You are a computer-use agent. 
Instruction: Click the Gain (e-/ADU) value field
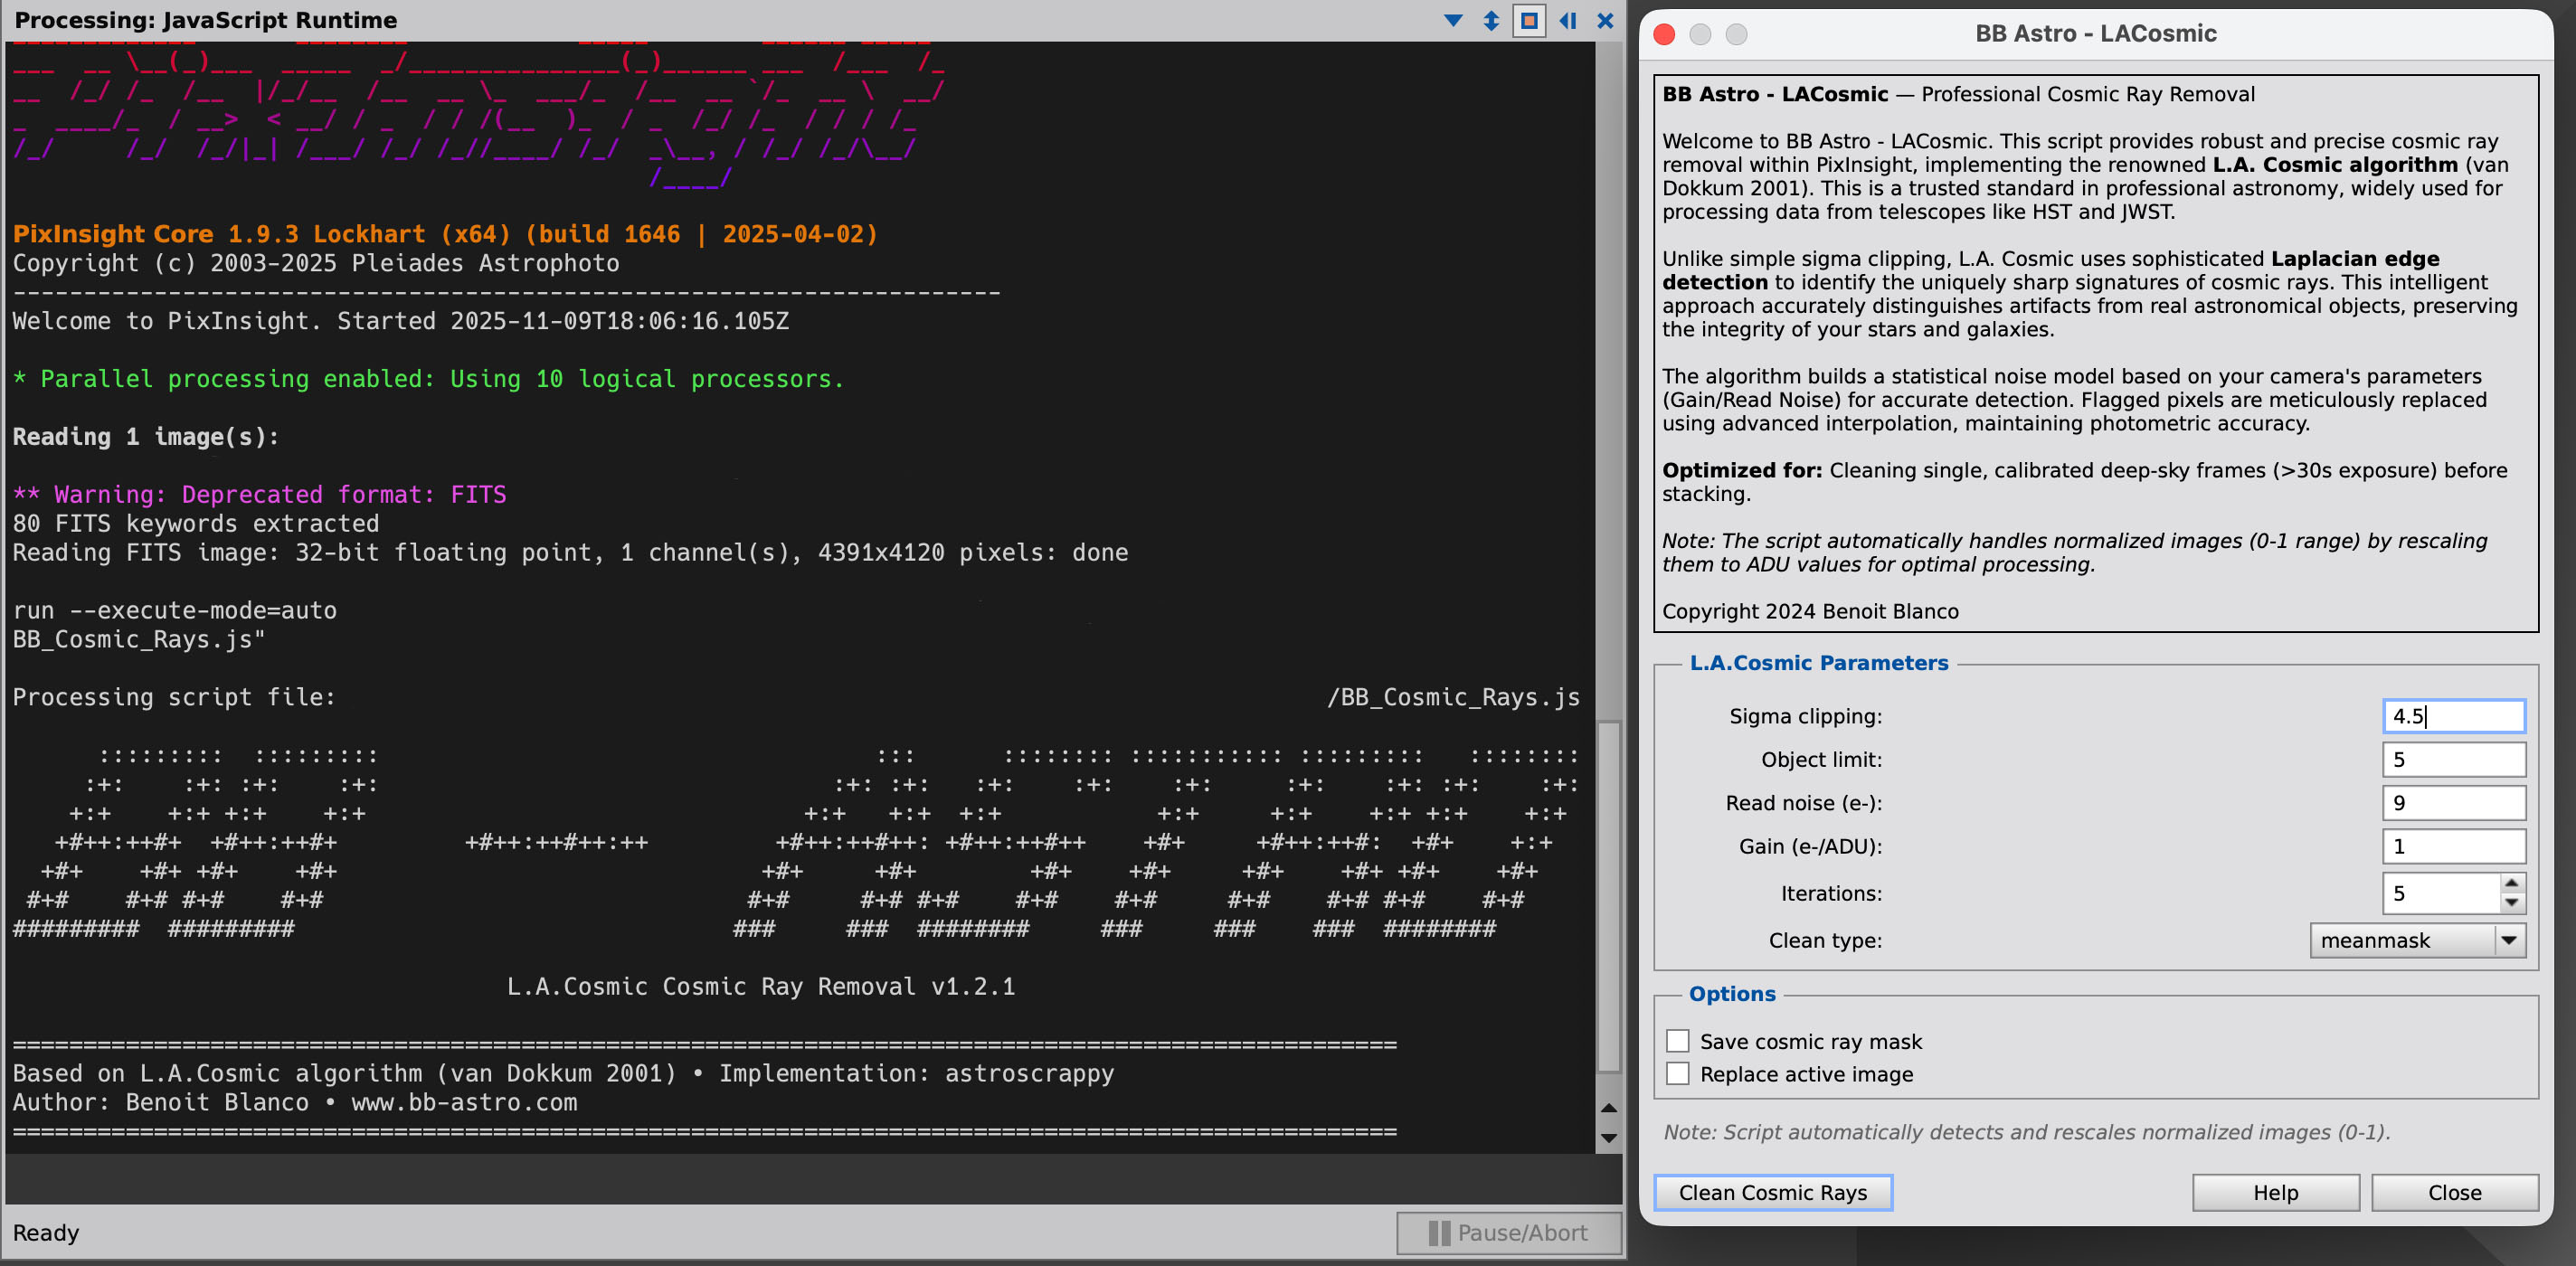2454,845
